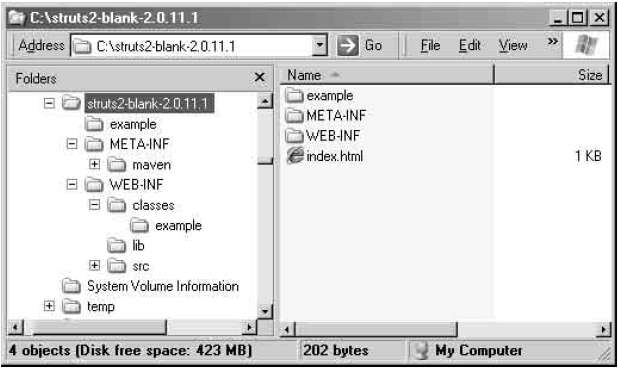Click the 1 KB size value
618x368 pixels.
tap(588, 156)
